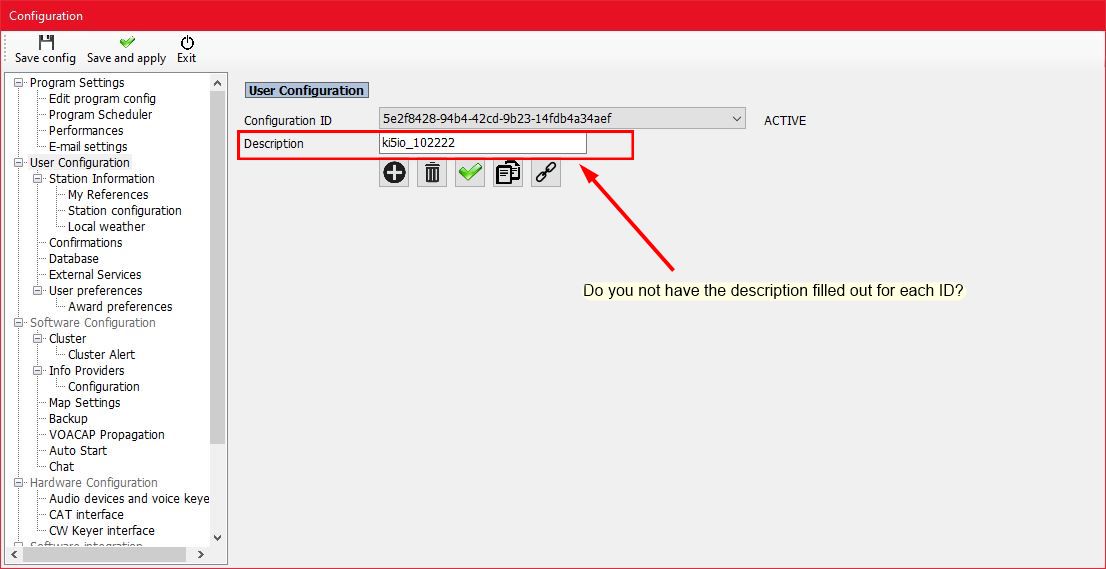Click Save and apply green checkmark
This screenshot has height=569, width=1106.
[127, 42]
